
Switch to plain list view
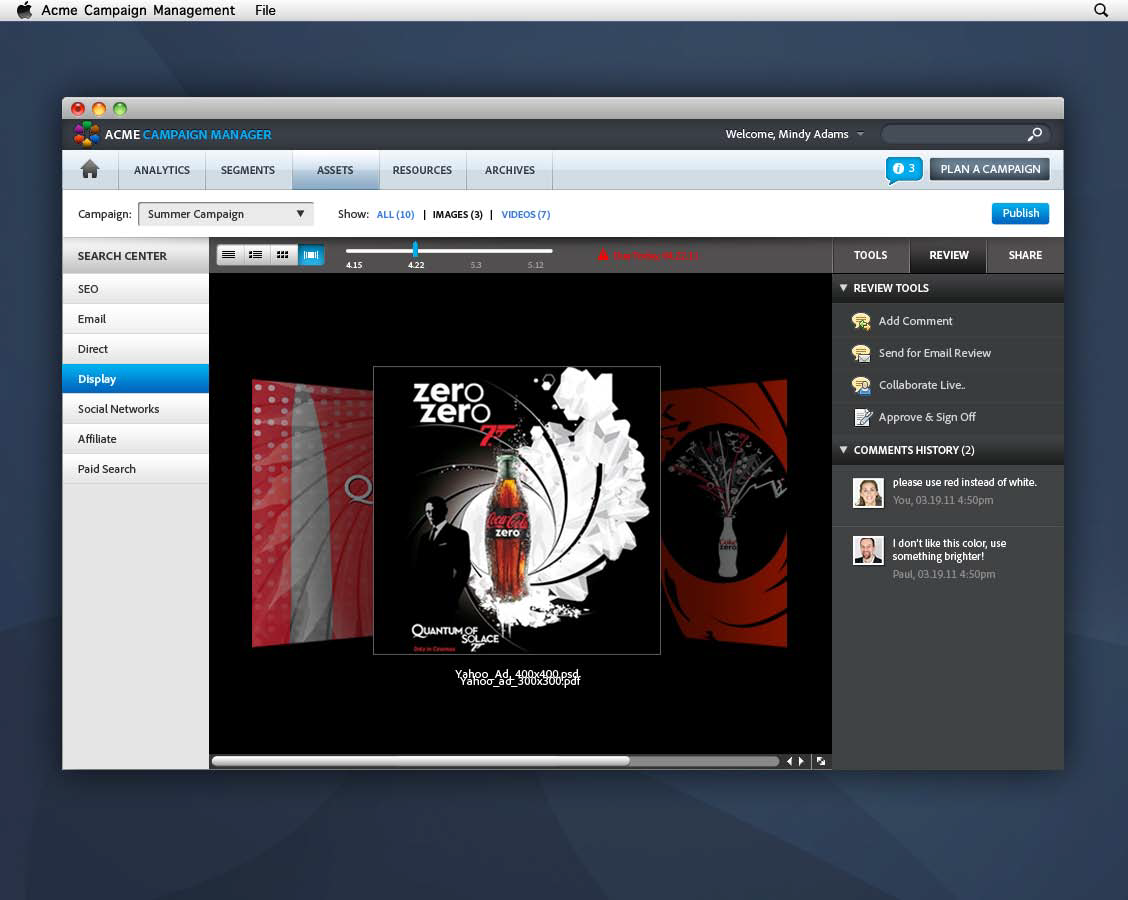pos(229,255)
